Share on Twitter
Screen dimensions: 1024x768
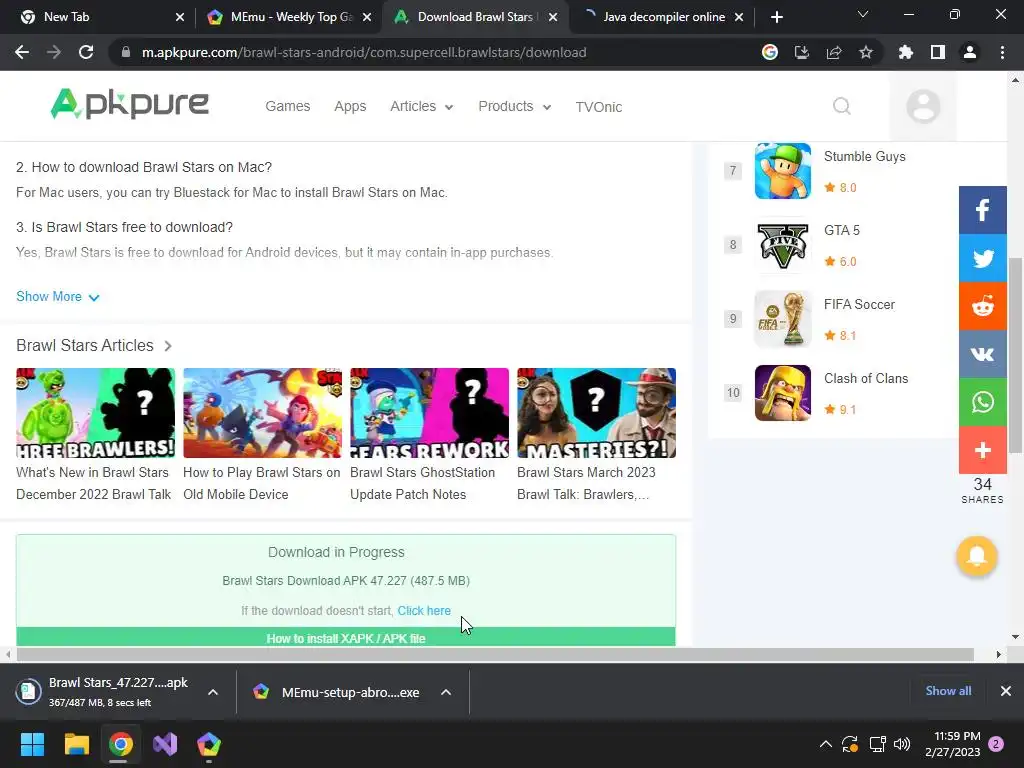(983, 258)
